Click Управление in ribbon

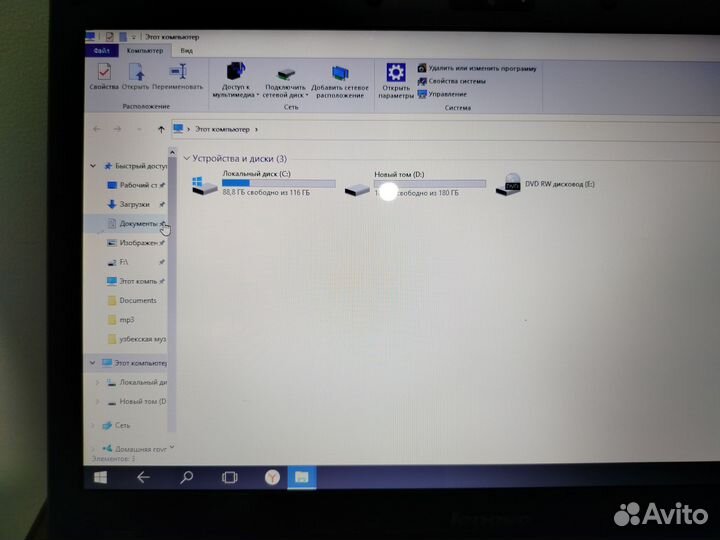point(442,94)
